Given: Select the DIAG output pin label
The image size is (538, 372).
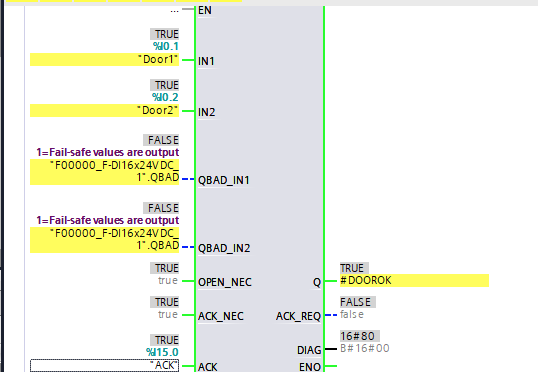Looking at the screenshot, I should click(x=309, y=350).
